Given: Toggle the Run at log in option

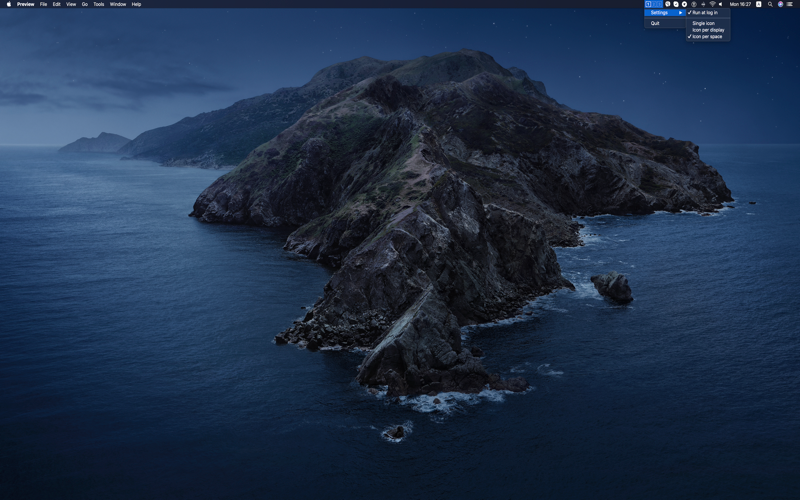Looking at the screenshot, I should point(708,12).
